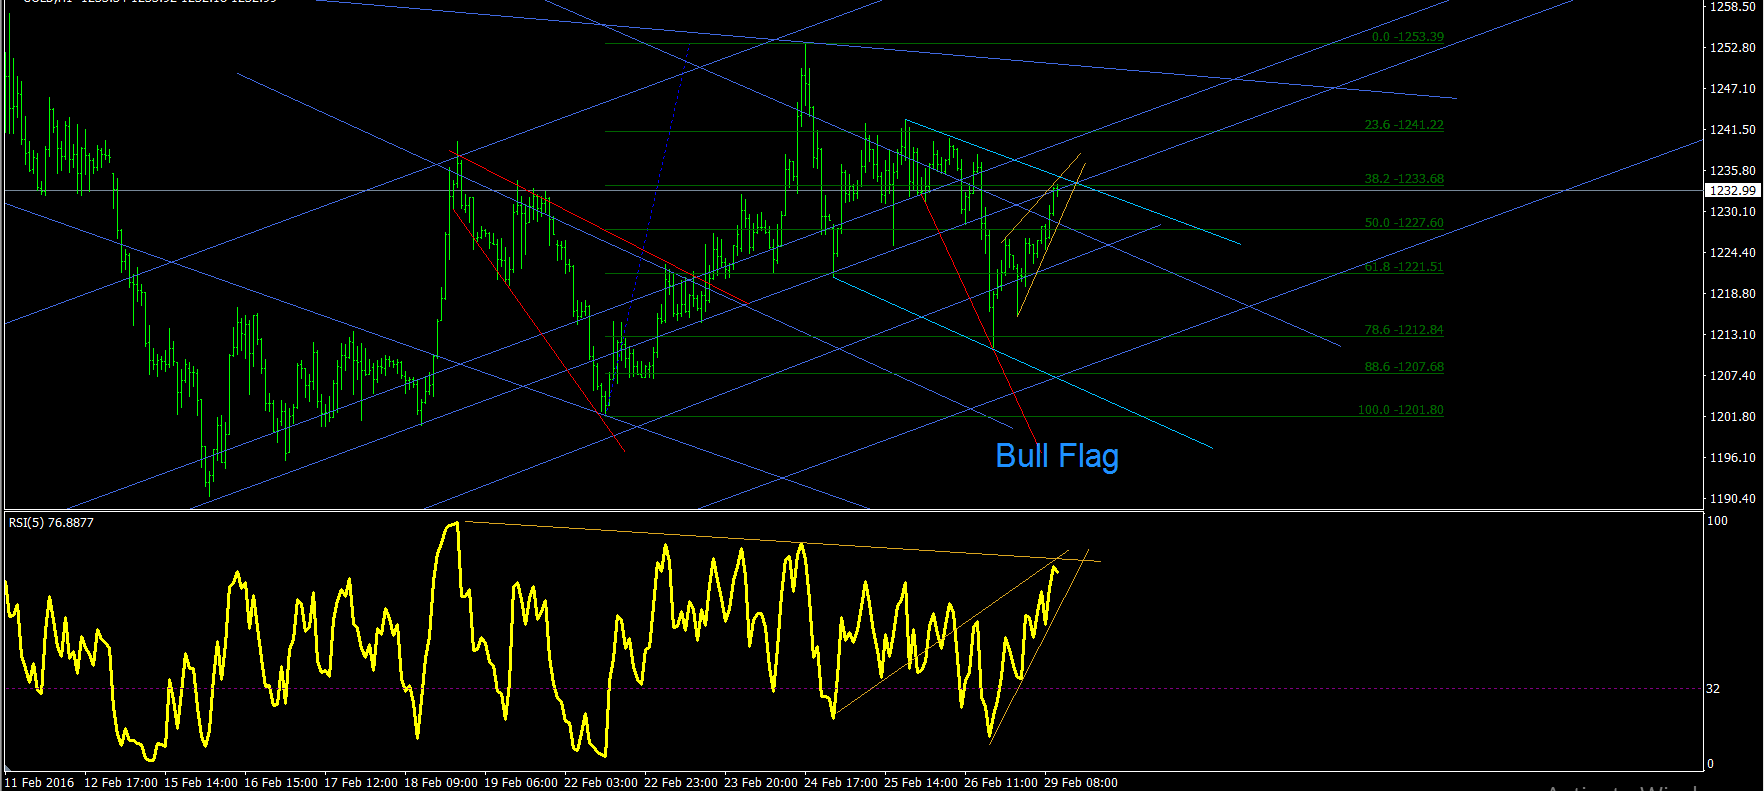Screen dimensions: 1764x791
Task: Click price scale value 1241.50
Action: tap(1733, 130)
